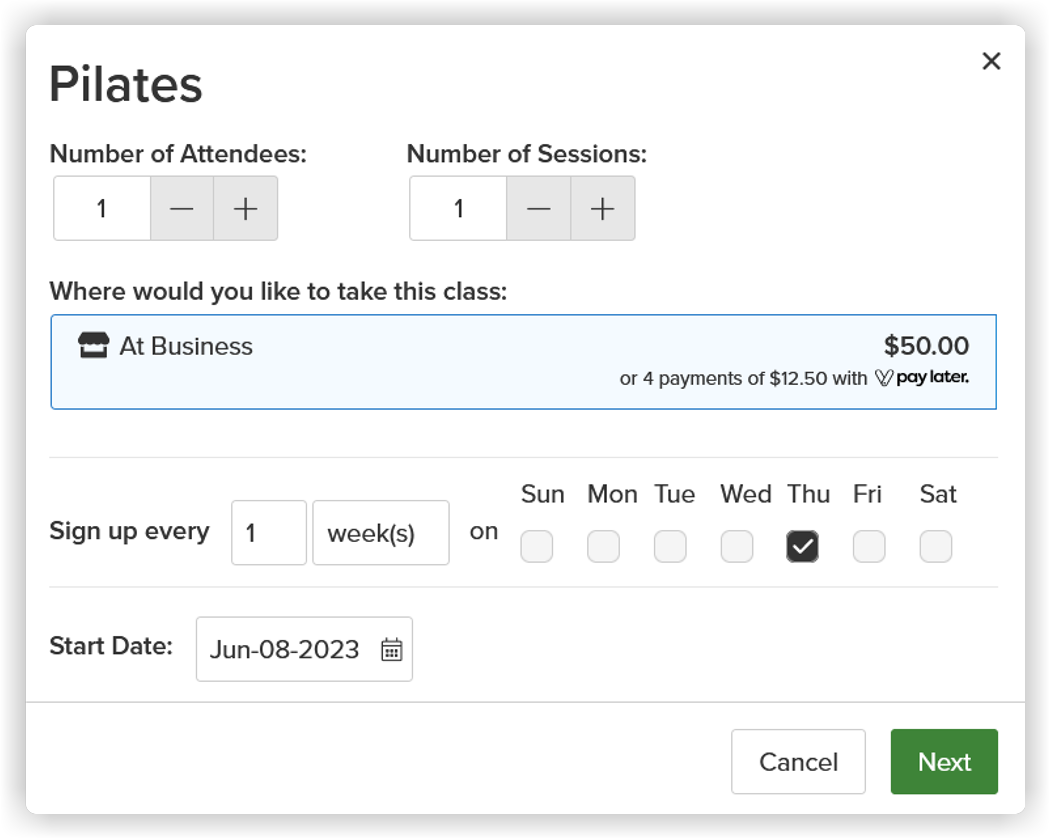The height and width of the screenshot is (839, 1050).
Task: Click the Next button
Action: point(944,762)
